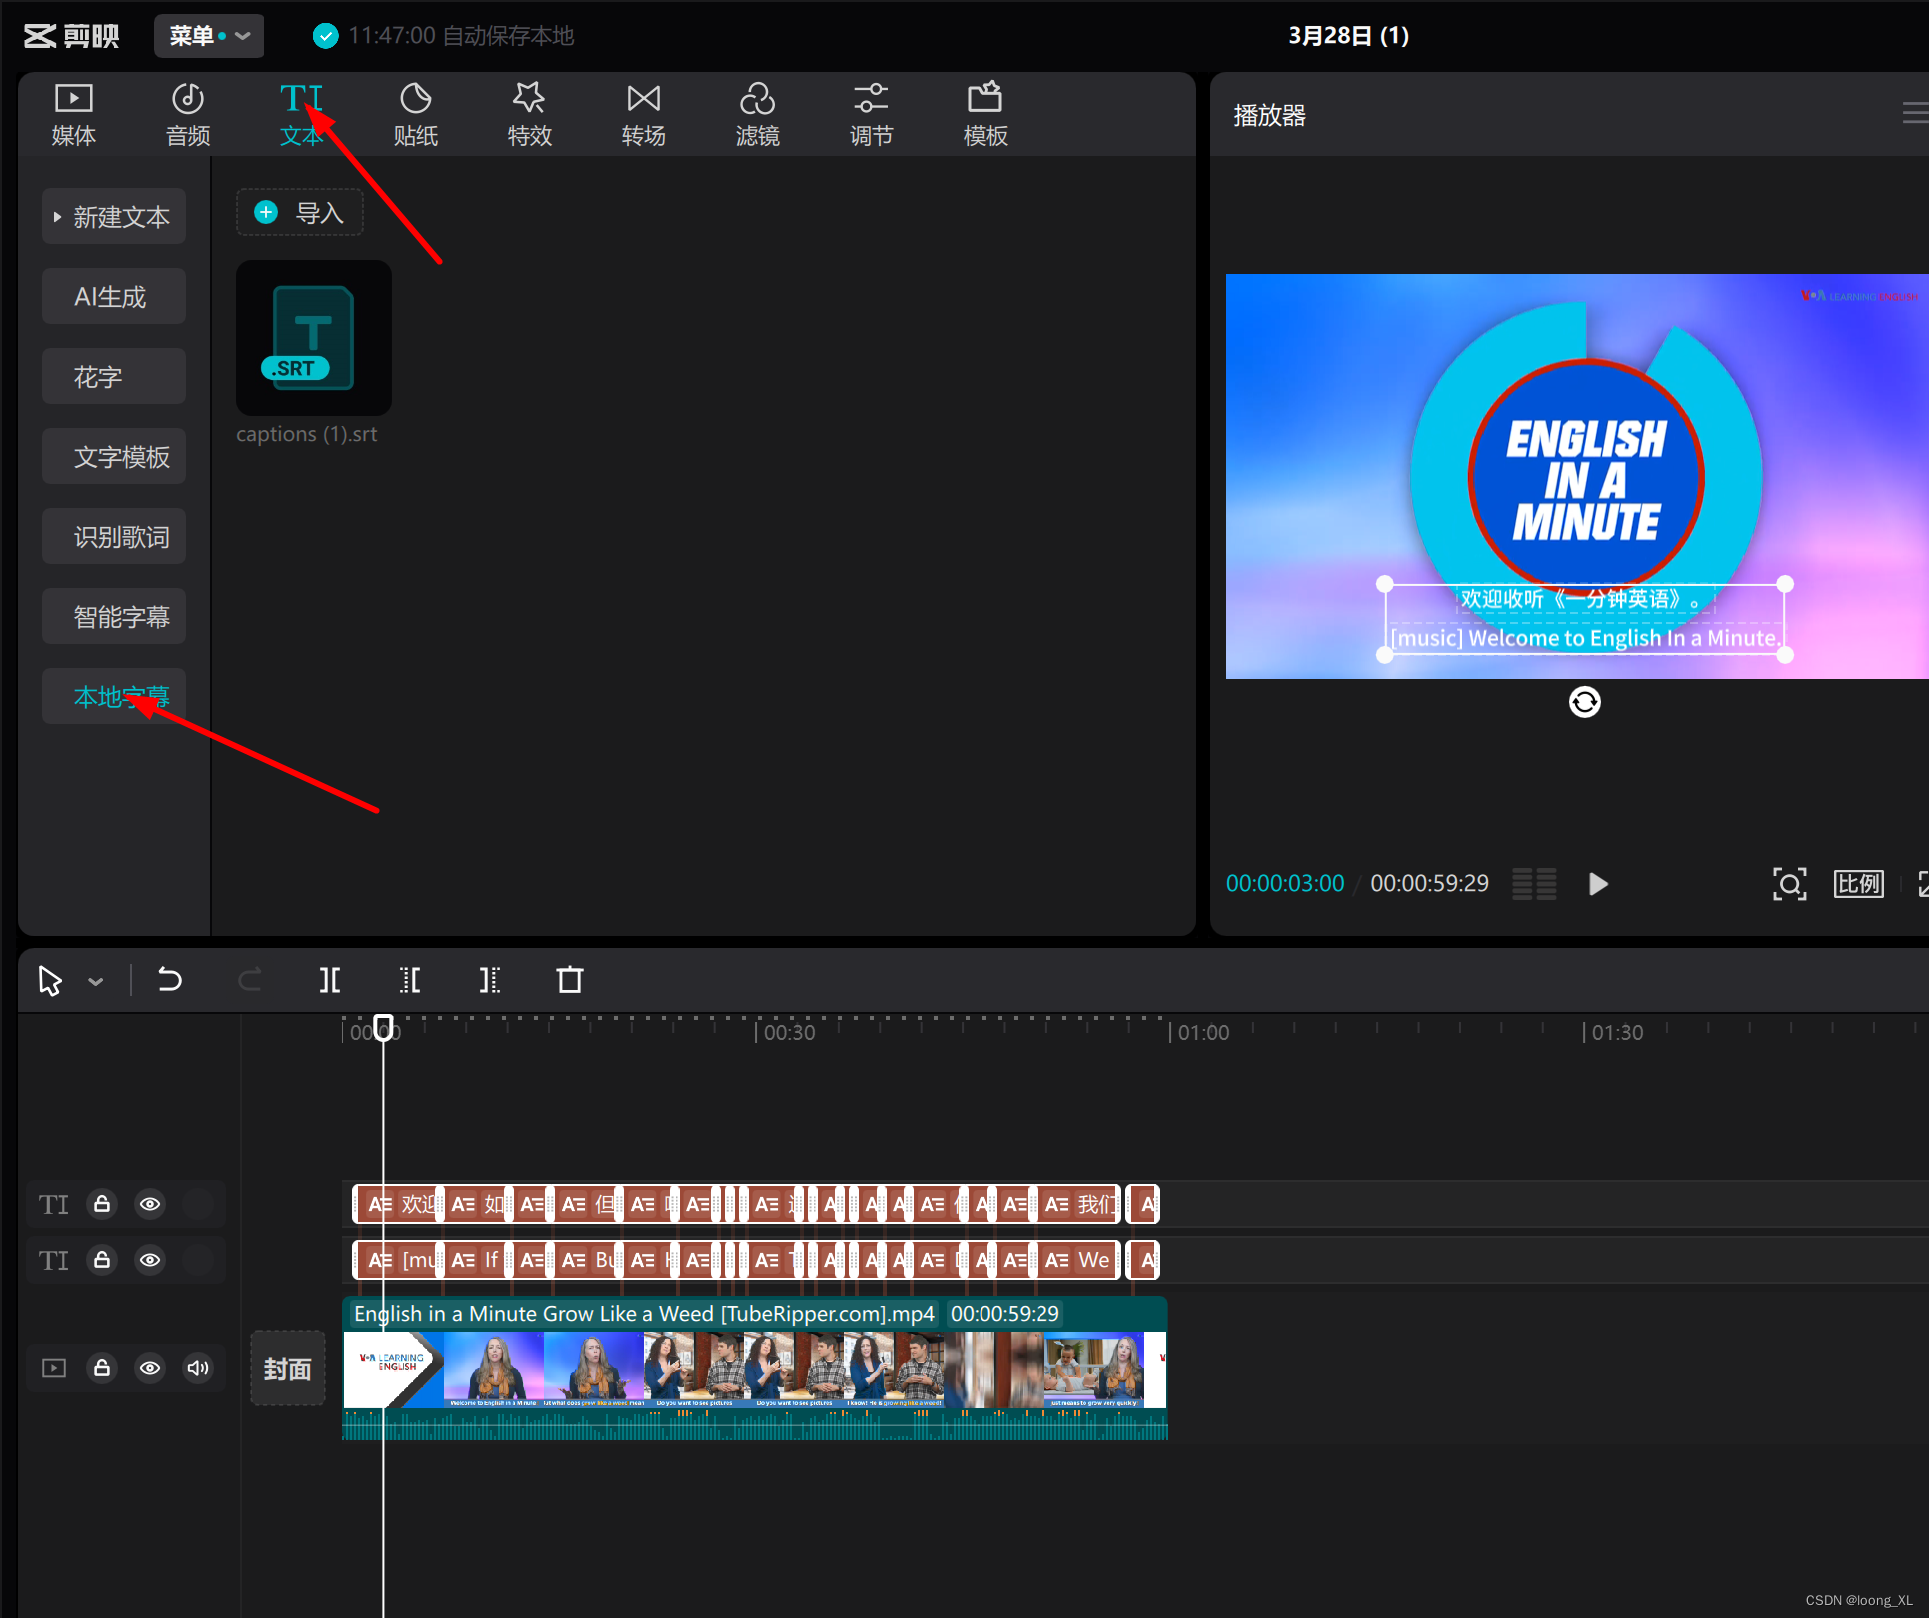Open the 滤镜 filters tab
This screenshot has width=1929, height=1618.
click(757, 115)
